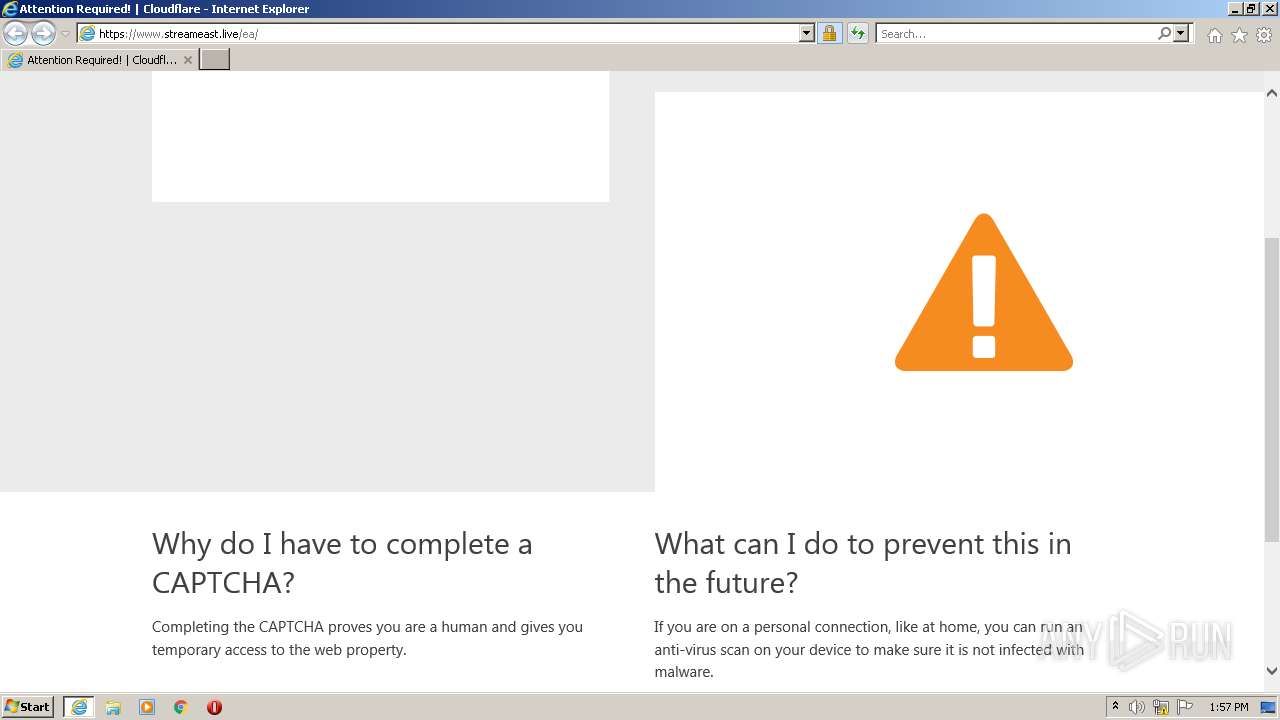Image resolution: width=1280 pixels, height=720 pixels.
Task: Expand the address bar autocomplete dropdown
Action: click(x=807, y=33)
